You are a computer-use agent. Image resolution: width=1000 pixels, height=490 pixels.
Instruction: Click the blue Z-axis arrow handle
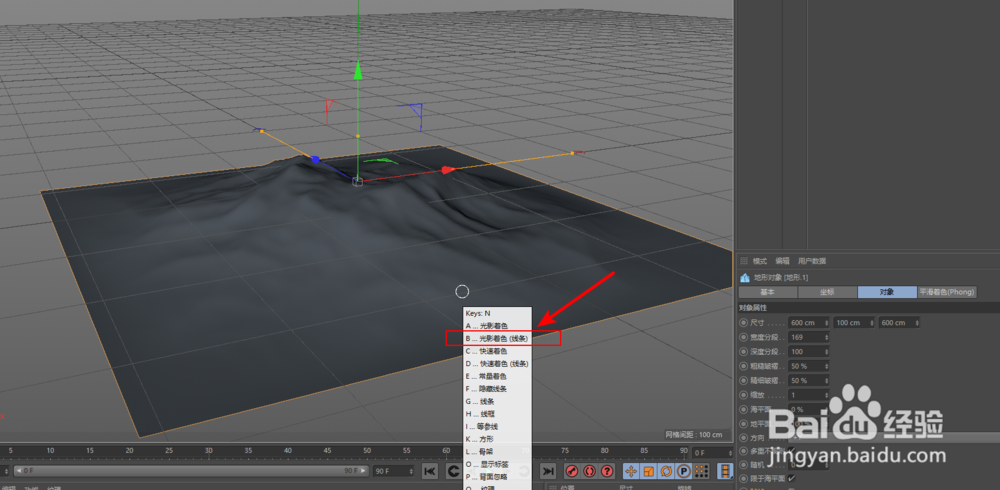point(315,160)
